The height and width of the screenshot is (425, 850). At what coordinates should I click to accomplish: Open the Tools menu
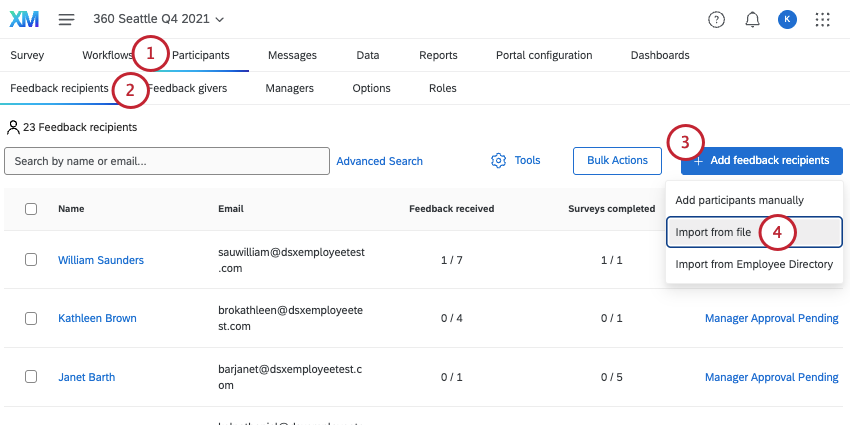[516, 160]
